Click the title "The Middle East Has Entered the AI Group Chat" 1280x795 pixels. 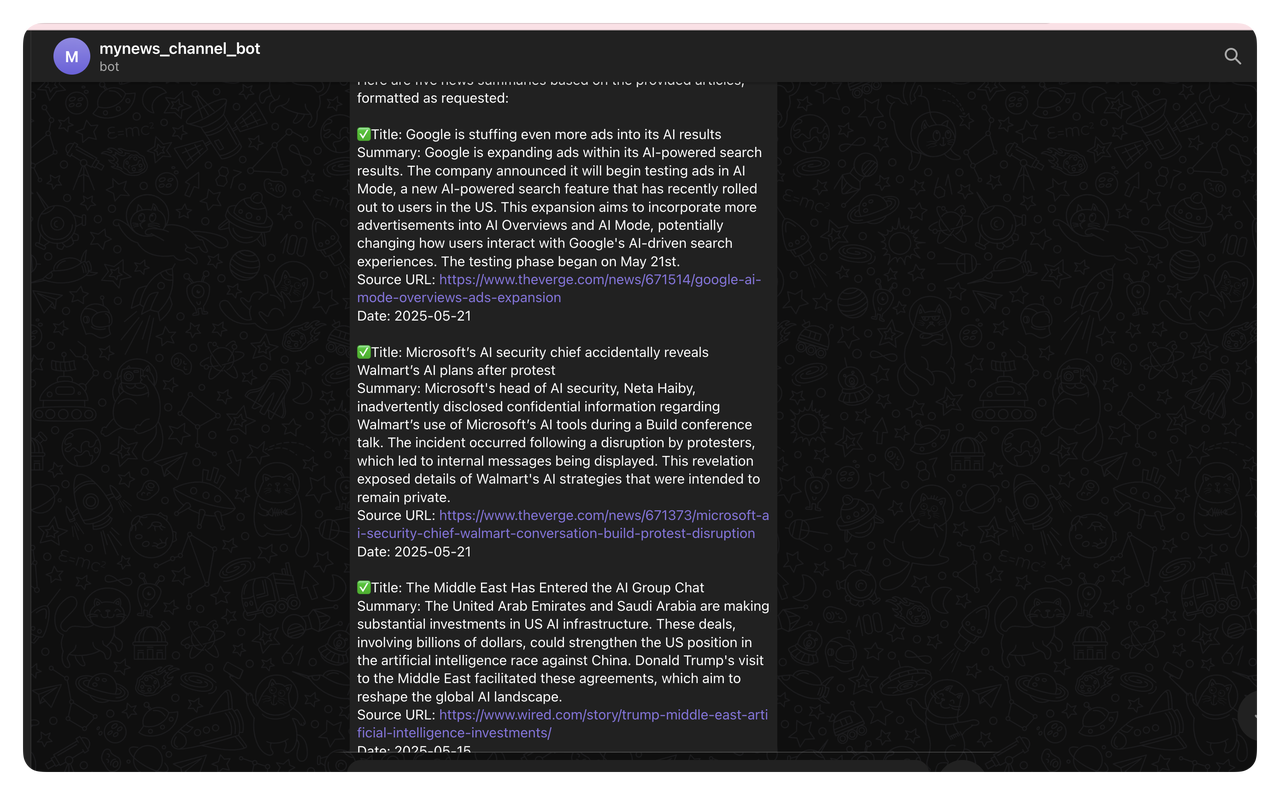tap(555, 588)
